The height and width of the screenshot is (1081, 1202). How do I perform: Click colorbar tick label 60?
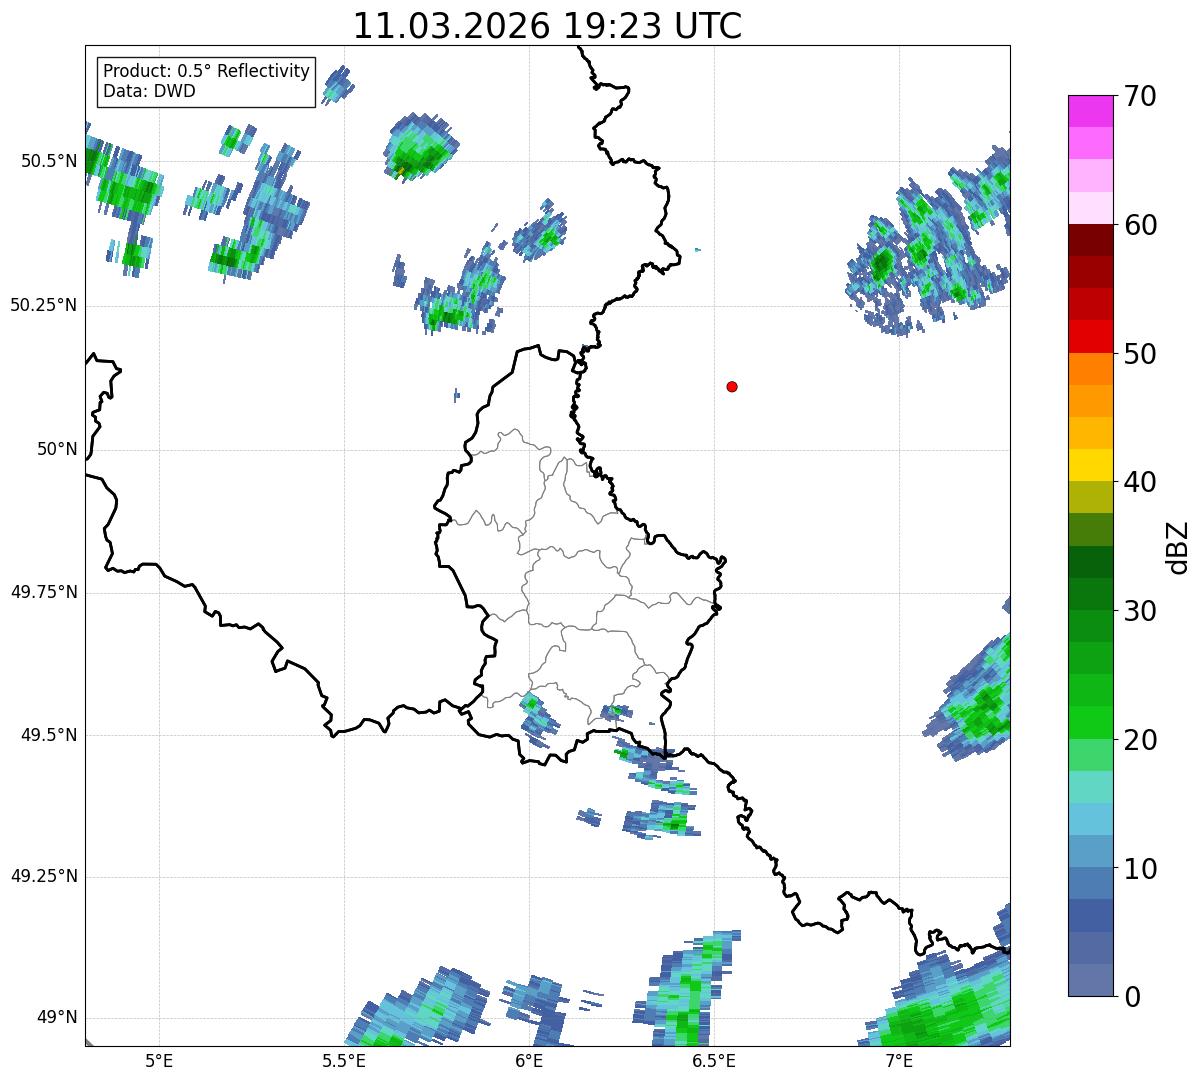1140,225
